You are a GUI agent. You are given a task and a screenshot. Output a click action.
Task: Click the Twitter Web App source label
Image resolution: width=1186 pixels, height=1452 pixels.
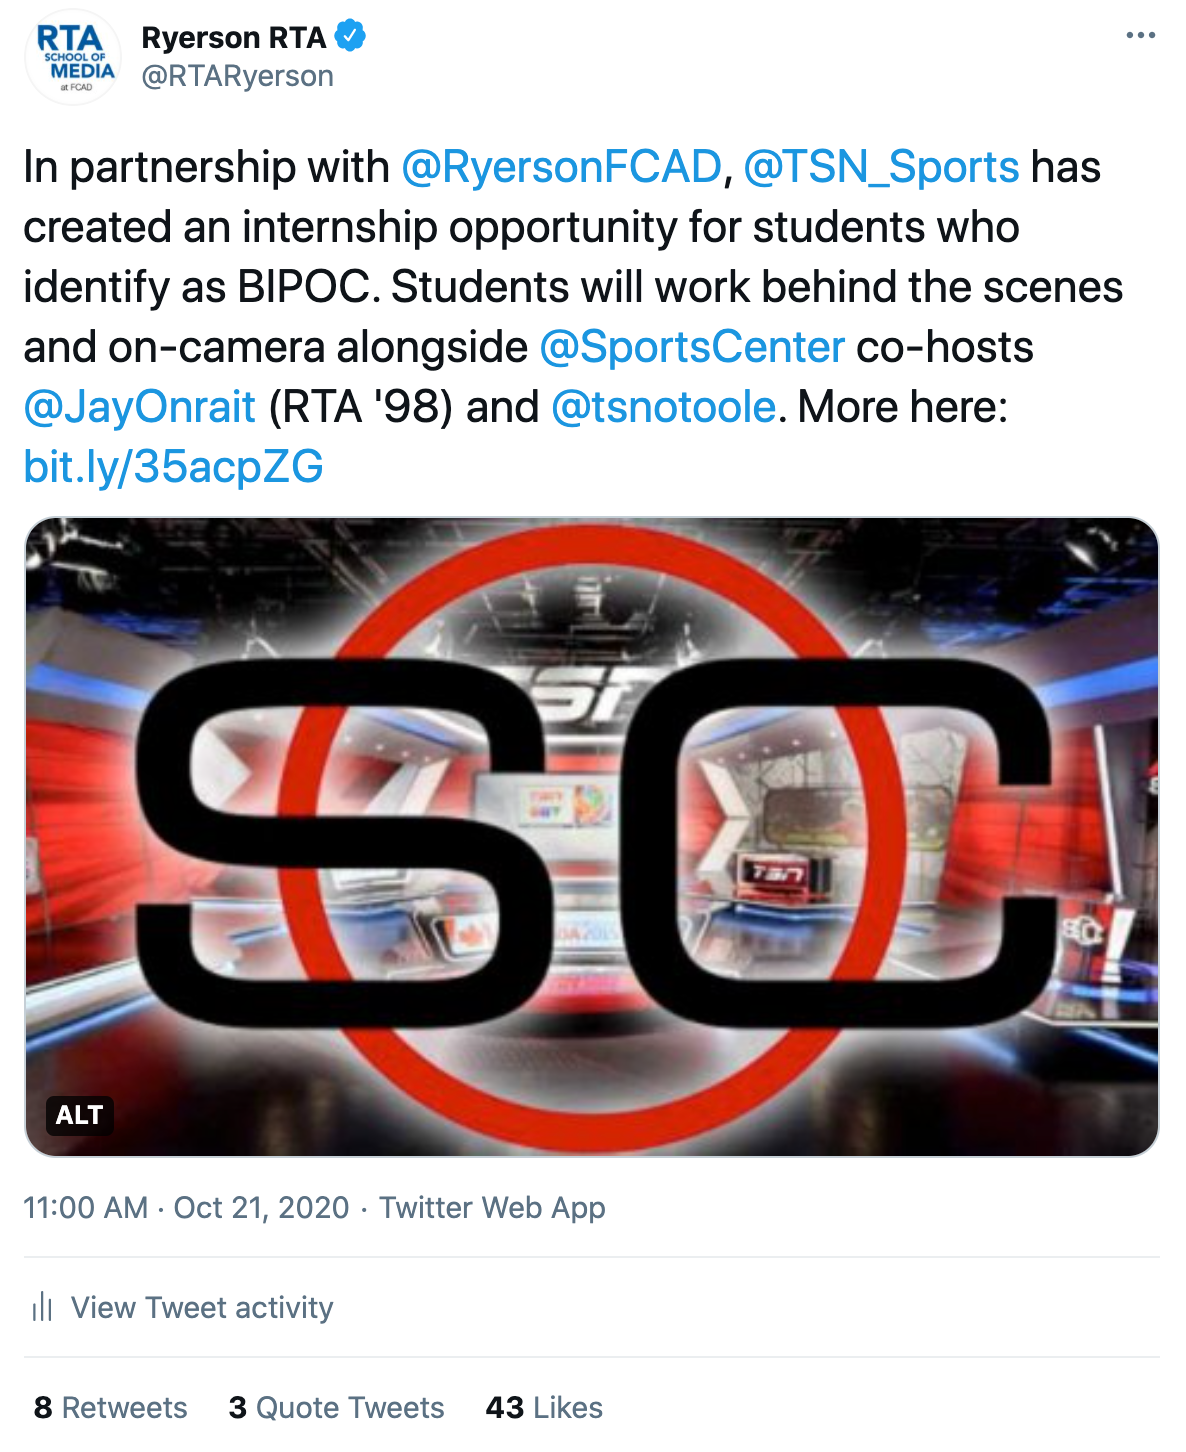click(492, 1207)
